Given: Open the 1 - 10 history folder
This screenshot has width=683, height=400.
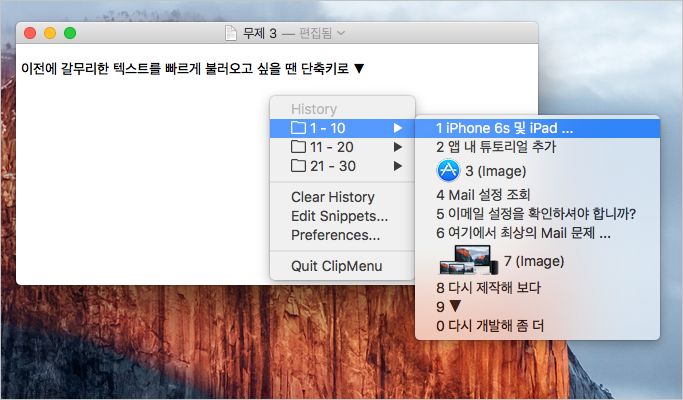Looking at the screenshot, I should click(342, 128).
